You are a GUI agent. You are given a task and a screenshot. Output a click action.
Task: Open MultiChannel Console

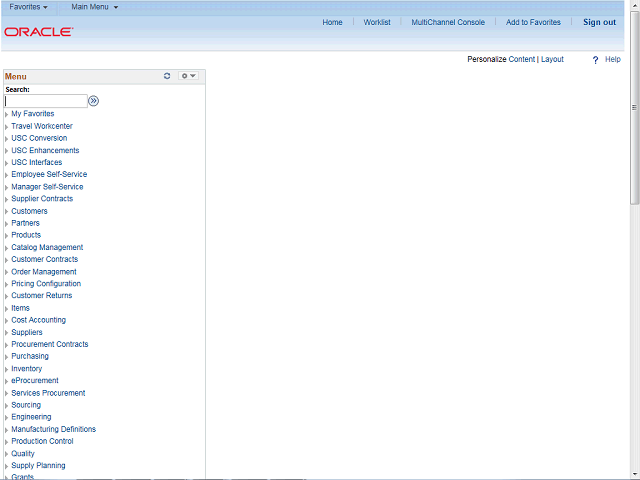tap(448, 22)
